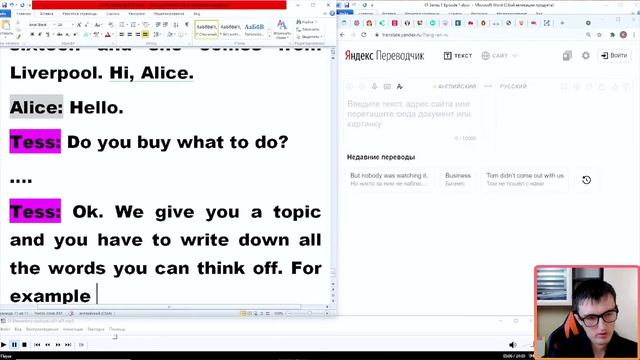This screenshot has height=360, width=640.
Task: Click the microphone voice input icon in Yandex Translate
Action: click(x=374, y=86)
